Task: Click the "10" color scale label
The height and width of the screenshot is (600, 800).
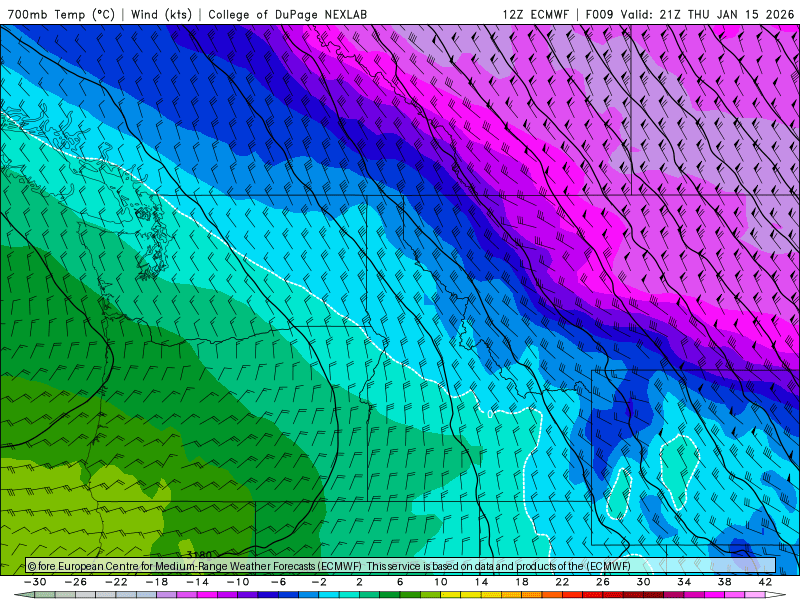Action: pos(441,582)
